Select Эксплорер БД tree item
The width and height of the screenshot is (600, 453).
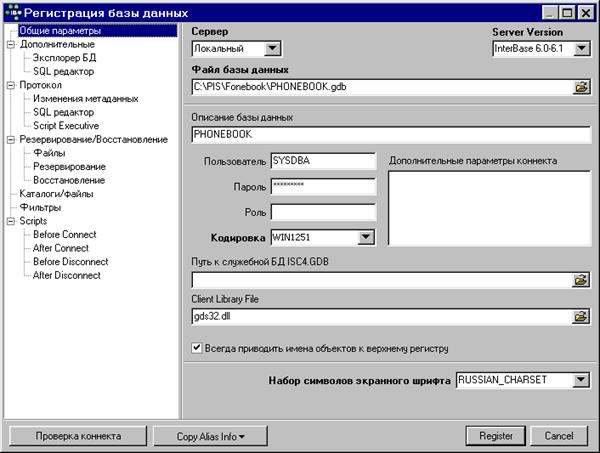[x=64, y=58]
